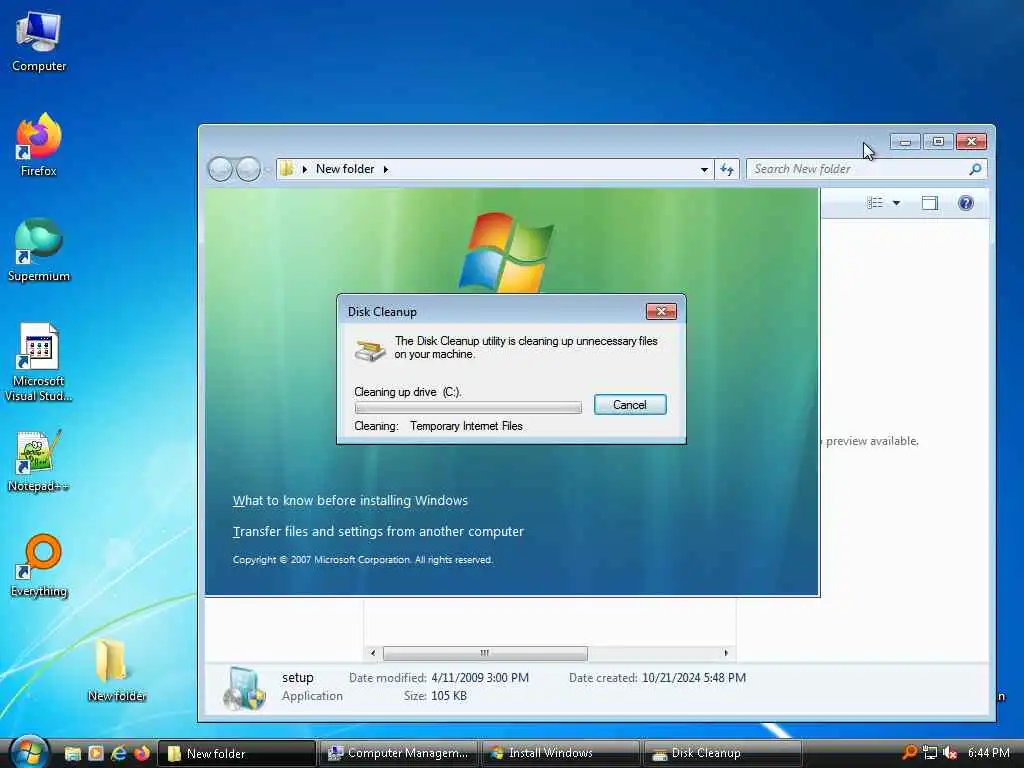Viewport: 1024px width, 768px height.
Task: Open Transfer files and settings link
Action: coord(378,532)
